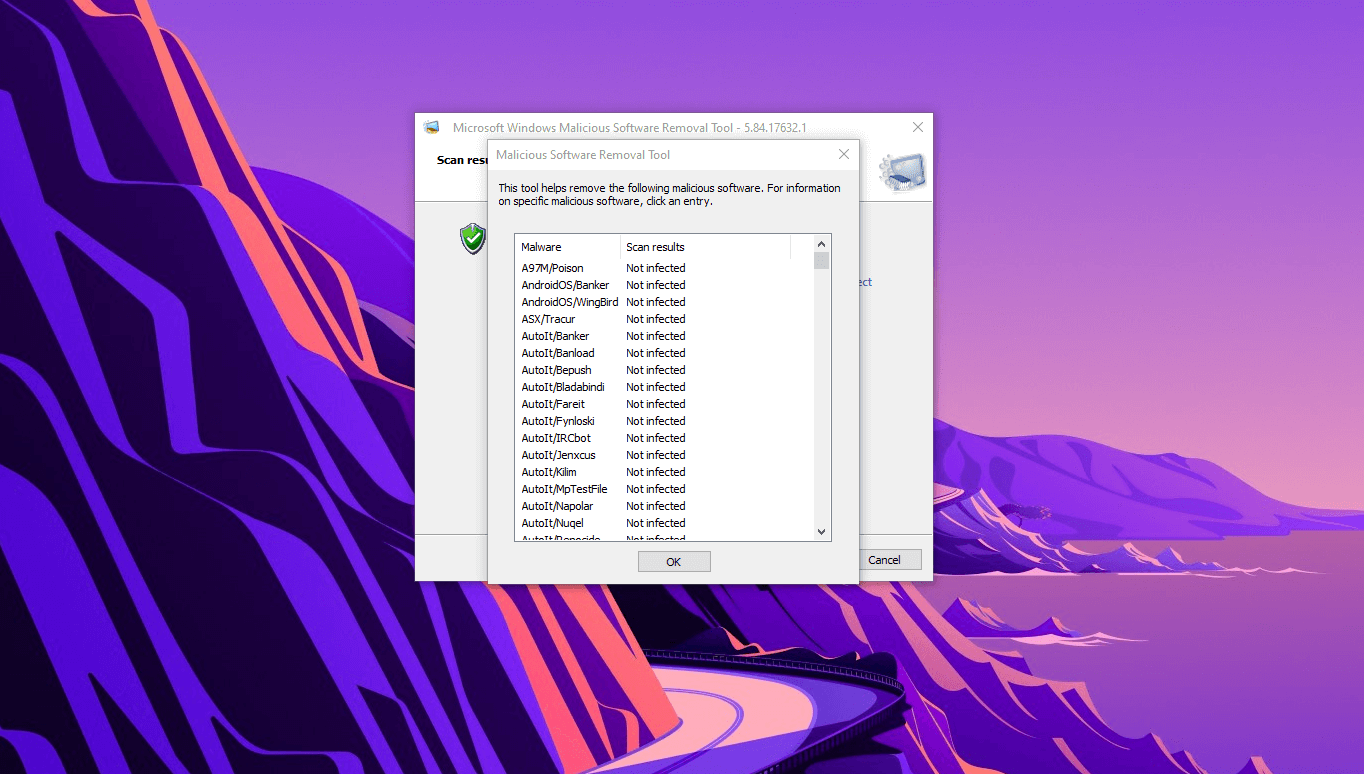Click the scroll up arrow in malware list

point(821,244)
